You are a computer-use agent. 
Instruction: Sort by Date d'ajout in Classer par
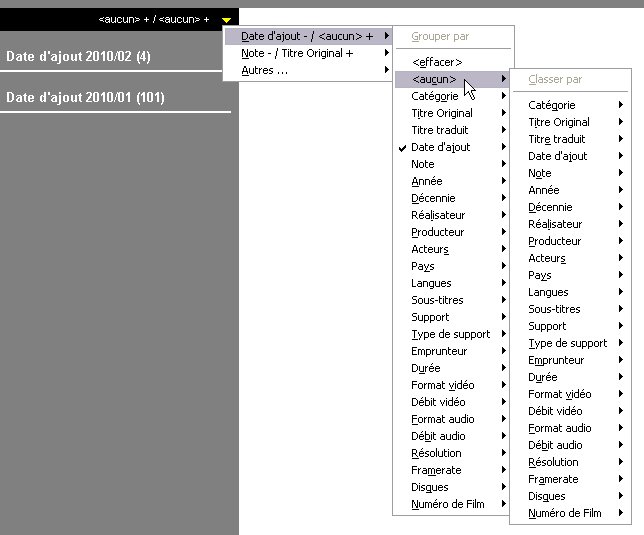point(570,156)
